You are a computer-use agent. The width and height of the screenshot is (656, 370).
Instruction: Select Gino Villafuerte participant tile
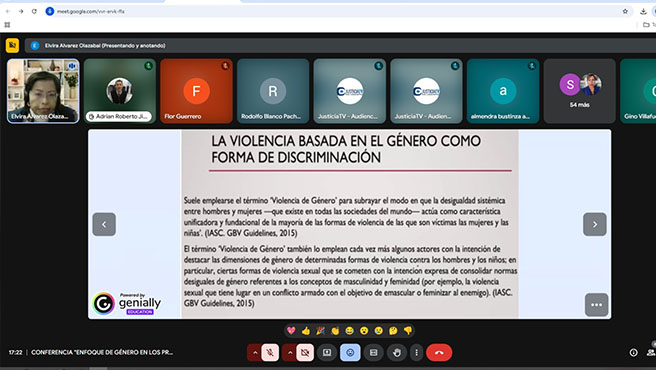pyautogui.click(x=638, y=91)
